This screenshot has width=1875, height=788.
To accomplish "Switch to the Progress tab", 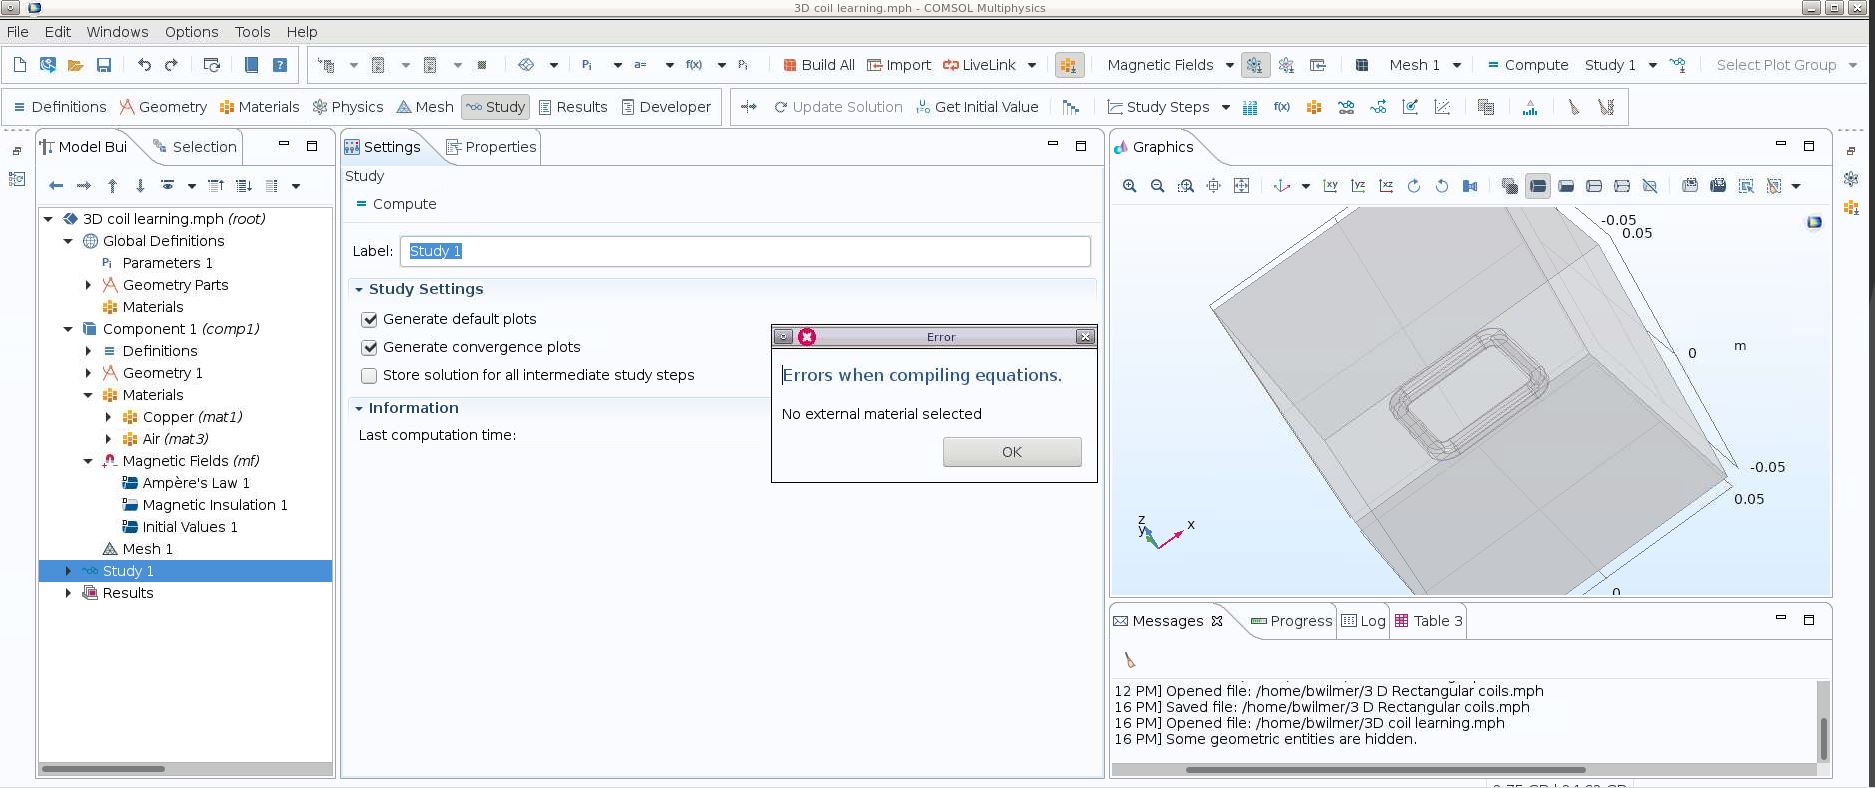I will click(1291, 621).
